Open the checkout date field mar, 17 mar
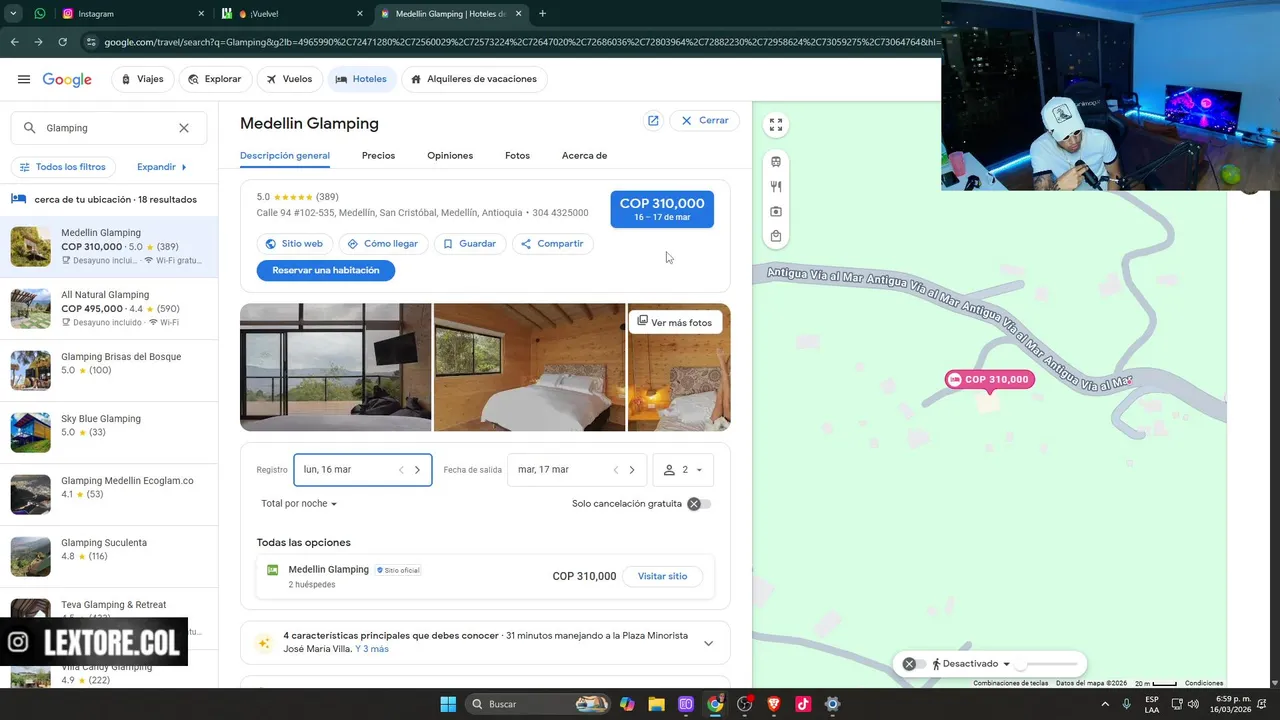1280x720 pixels. click(x=577, y=470)
